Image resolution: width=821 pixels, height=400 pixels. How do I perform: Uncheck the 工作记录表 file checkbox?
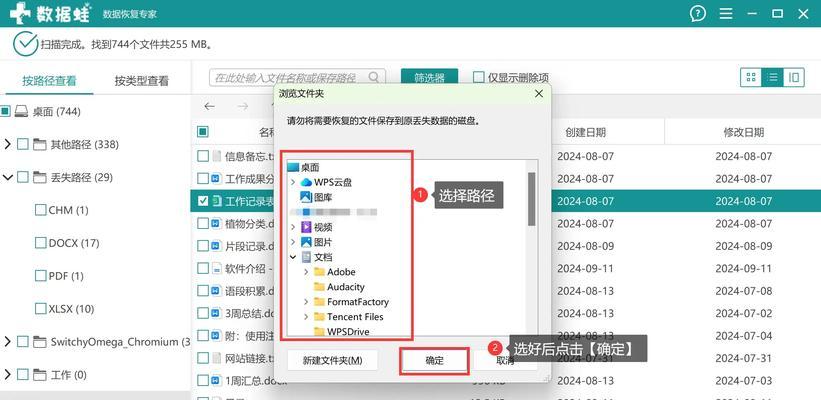coord(203,201)
